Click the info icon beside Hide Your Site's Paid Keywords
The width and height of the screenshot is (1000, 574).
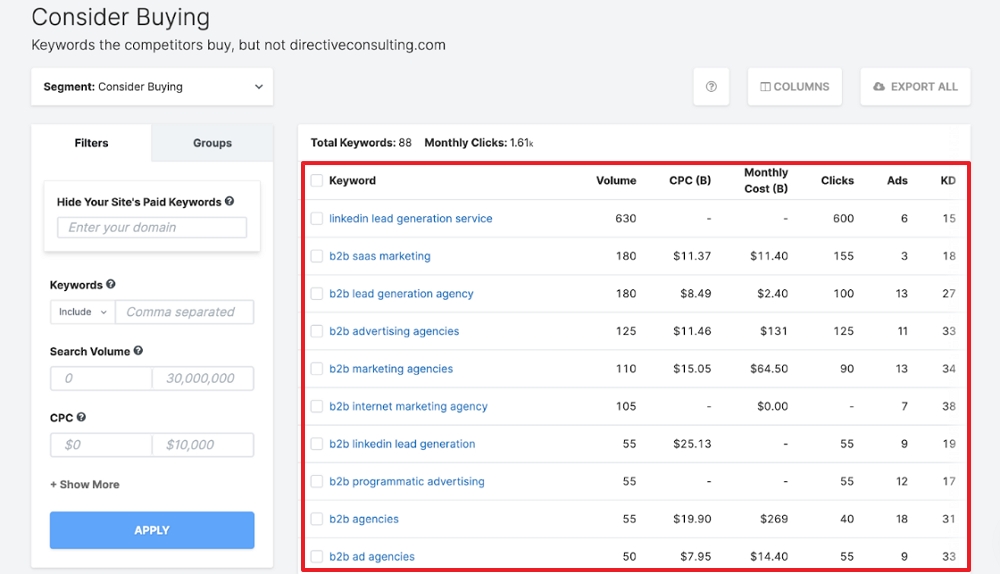point(230,202)
